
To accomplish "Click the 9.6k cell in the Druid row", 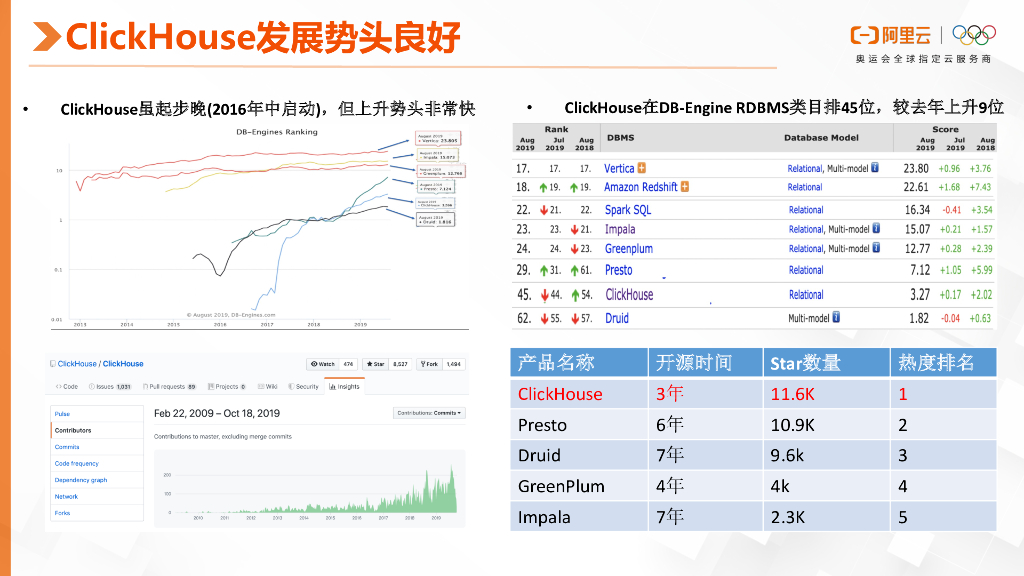I will tap(827, 455).
